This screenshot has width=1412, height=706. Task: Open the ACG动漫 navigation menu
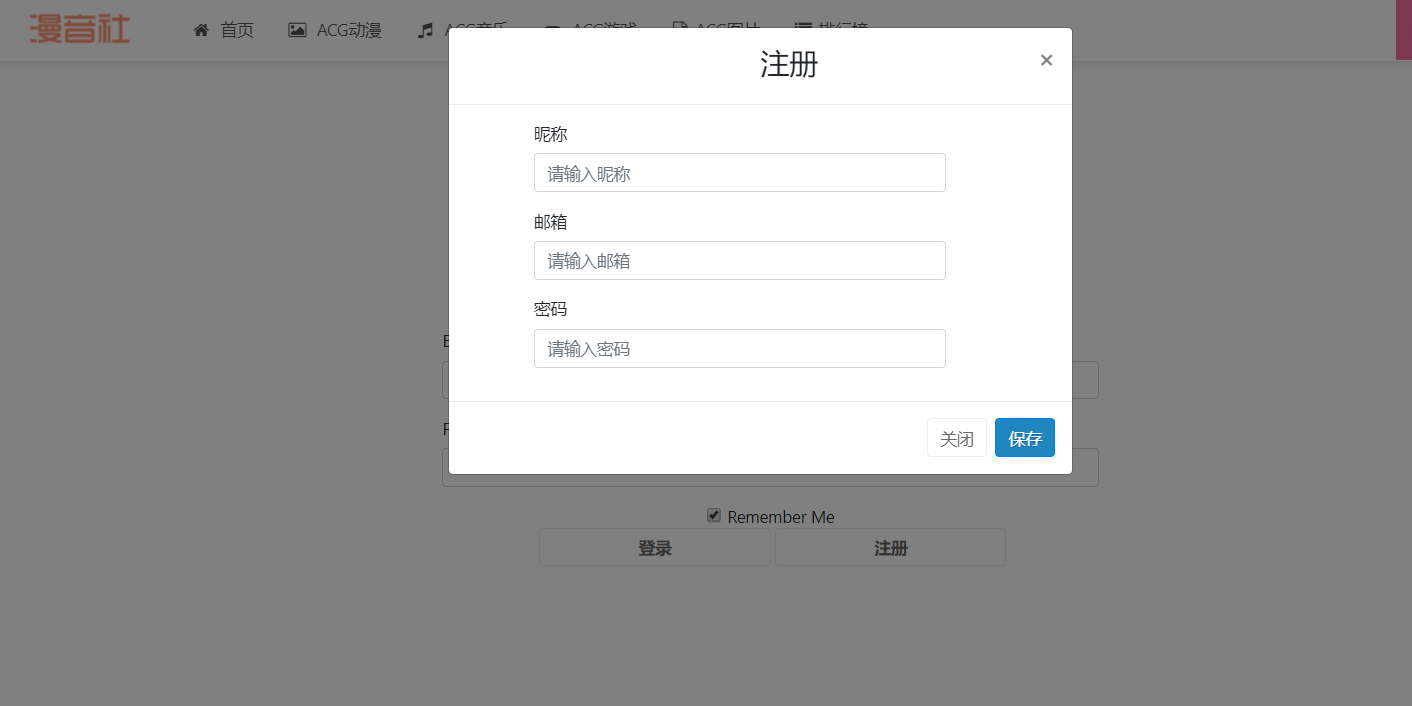coord(347,30)
